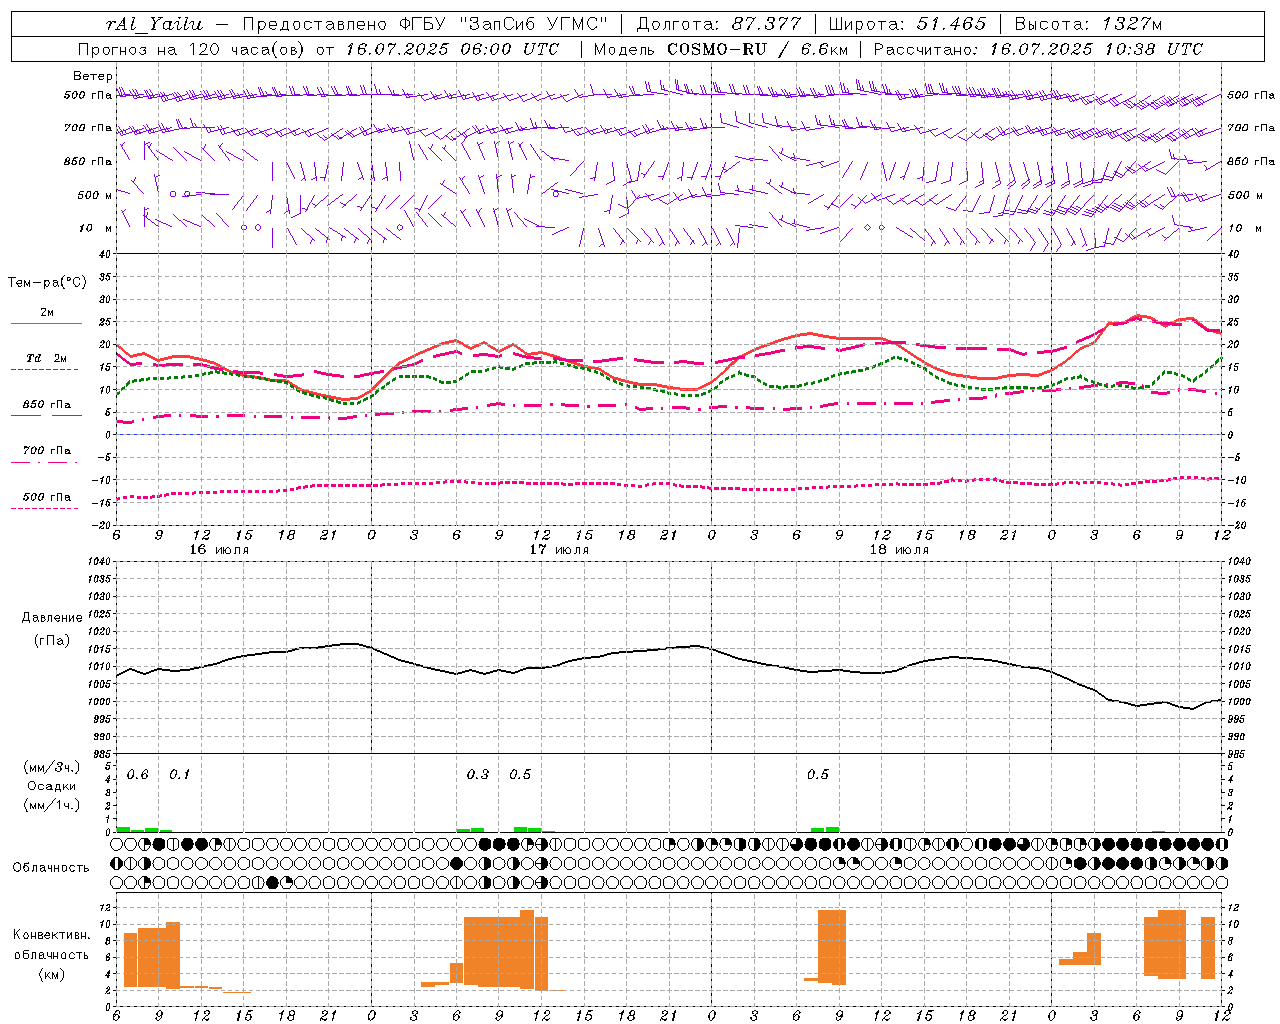Click the "Давление" pressure chart label
The height and width of the screenshot is (1024, 1280).
(x=52, y=618)
